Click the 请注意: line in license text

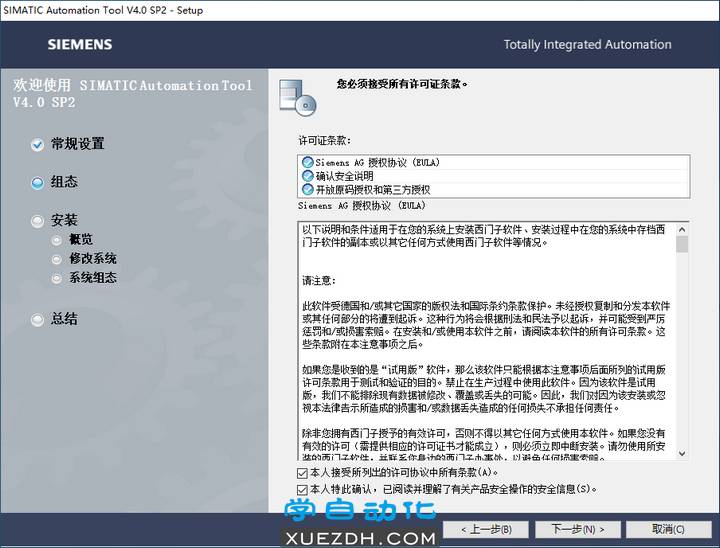(x=319, y=281)
